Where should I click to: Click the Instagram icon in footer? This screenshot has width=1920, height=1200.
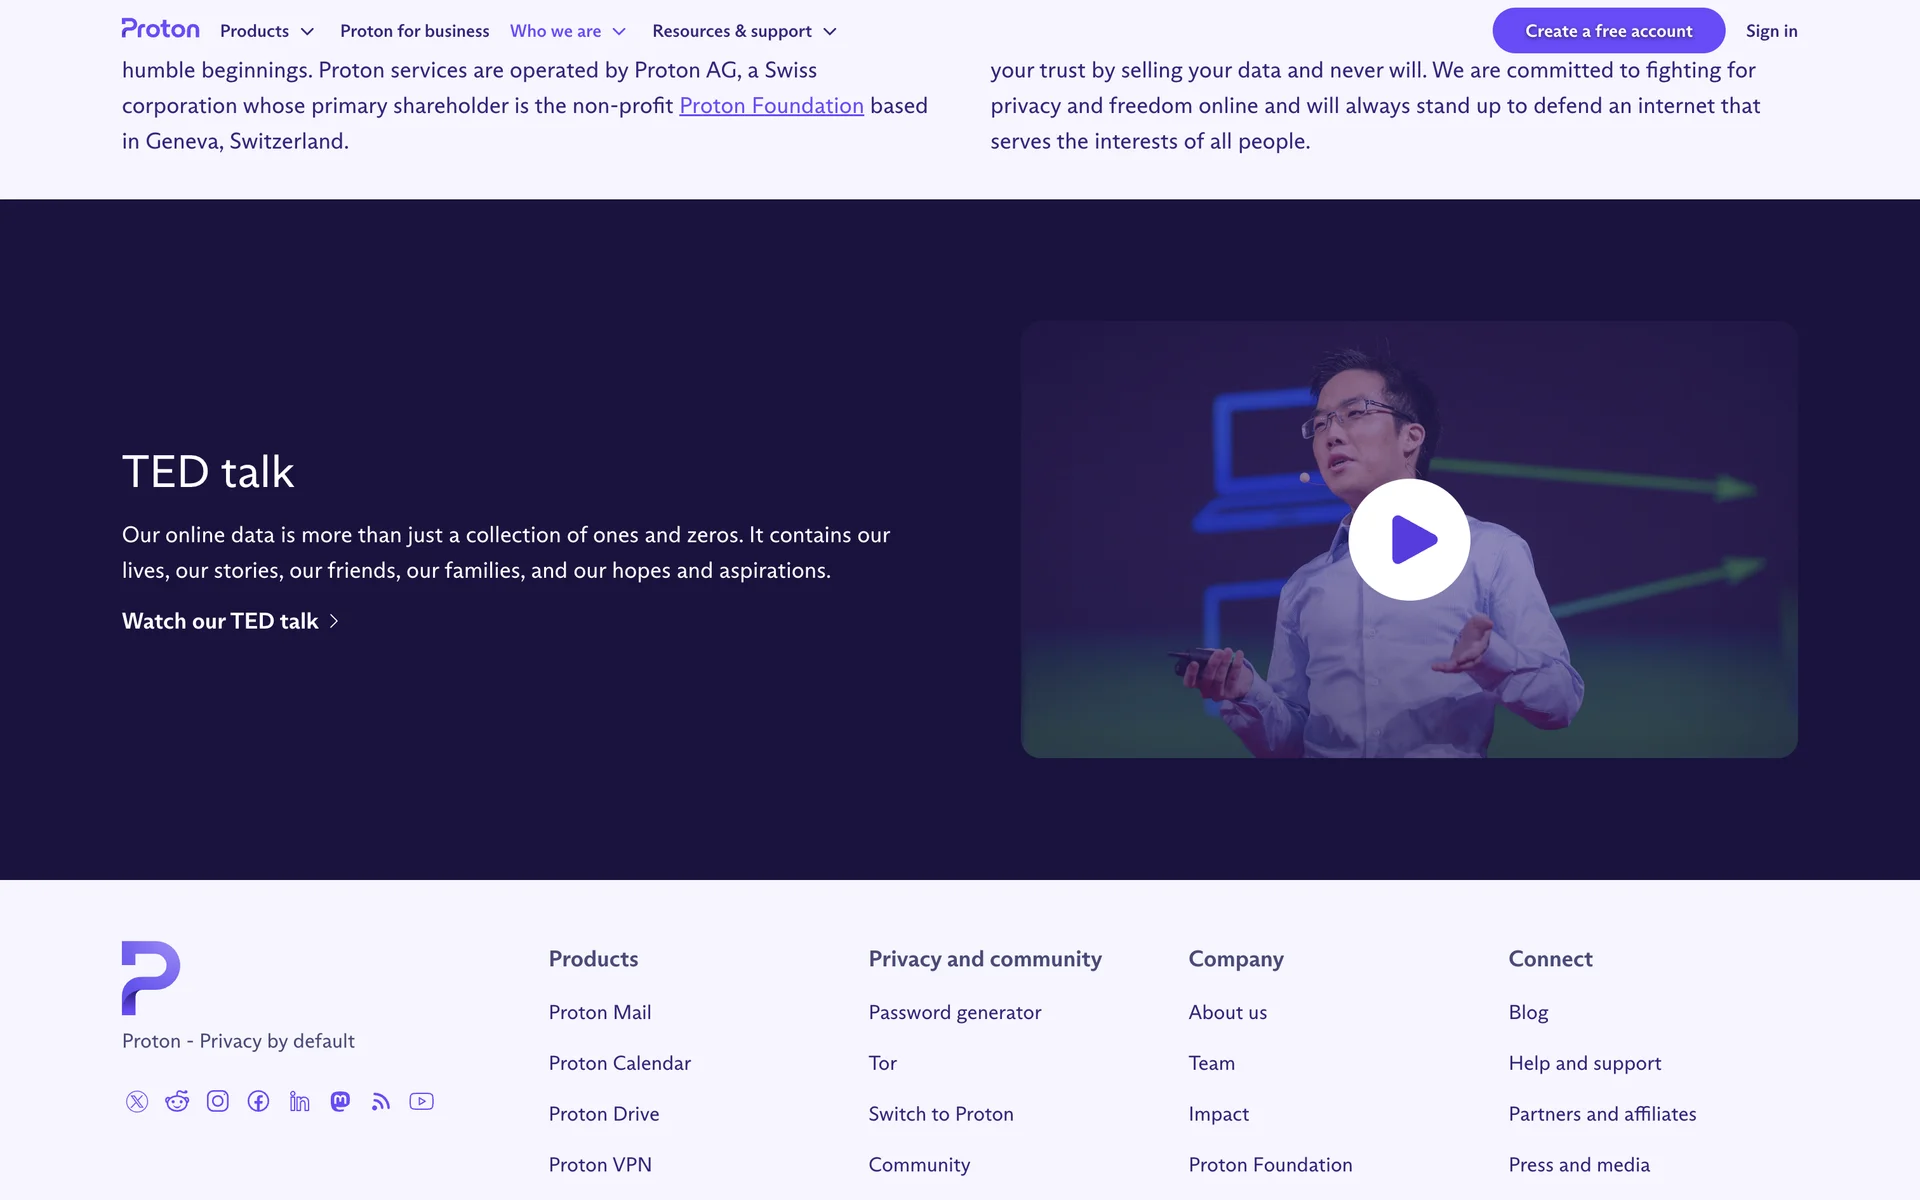(218, 1101)
